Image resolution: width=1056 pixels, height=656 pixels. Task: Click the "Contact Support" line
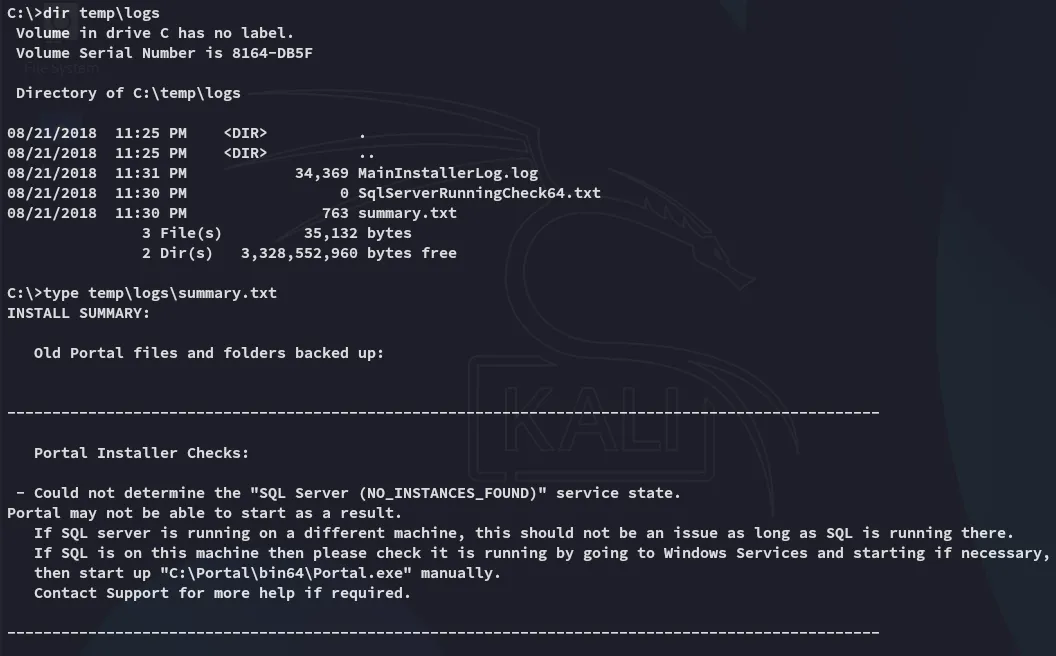click(222, 593)
